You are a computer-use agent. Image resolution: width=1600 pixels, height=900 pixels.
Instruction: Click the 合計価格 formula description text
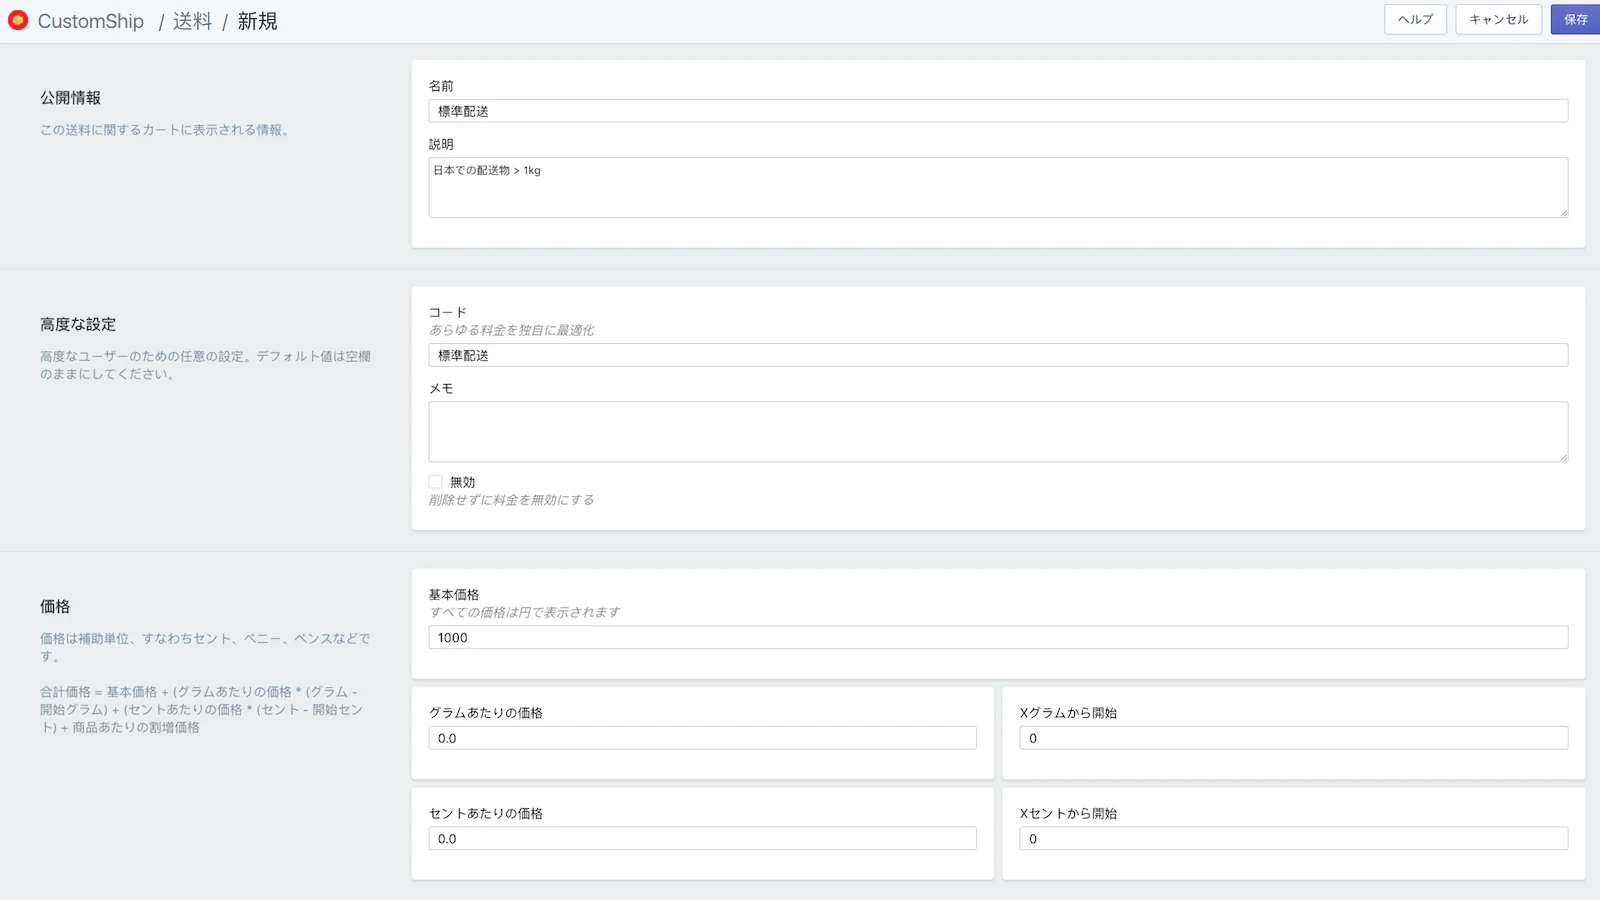tap(201, 709)
